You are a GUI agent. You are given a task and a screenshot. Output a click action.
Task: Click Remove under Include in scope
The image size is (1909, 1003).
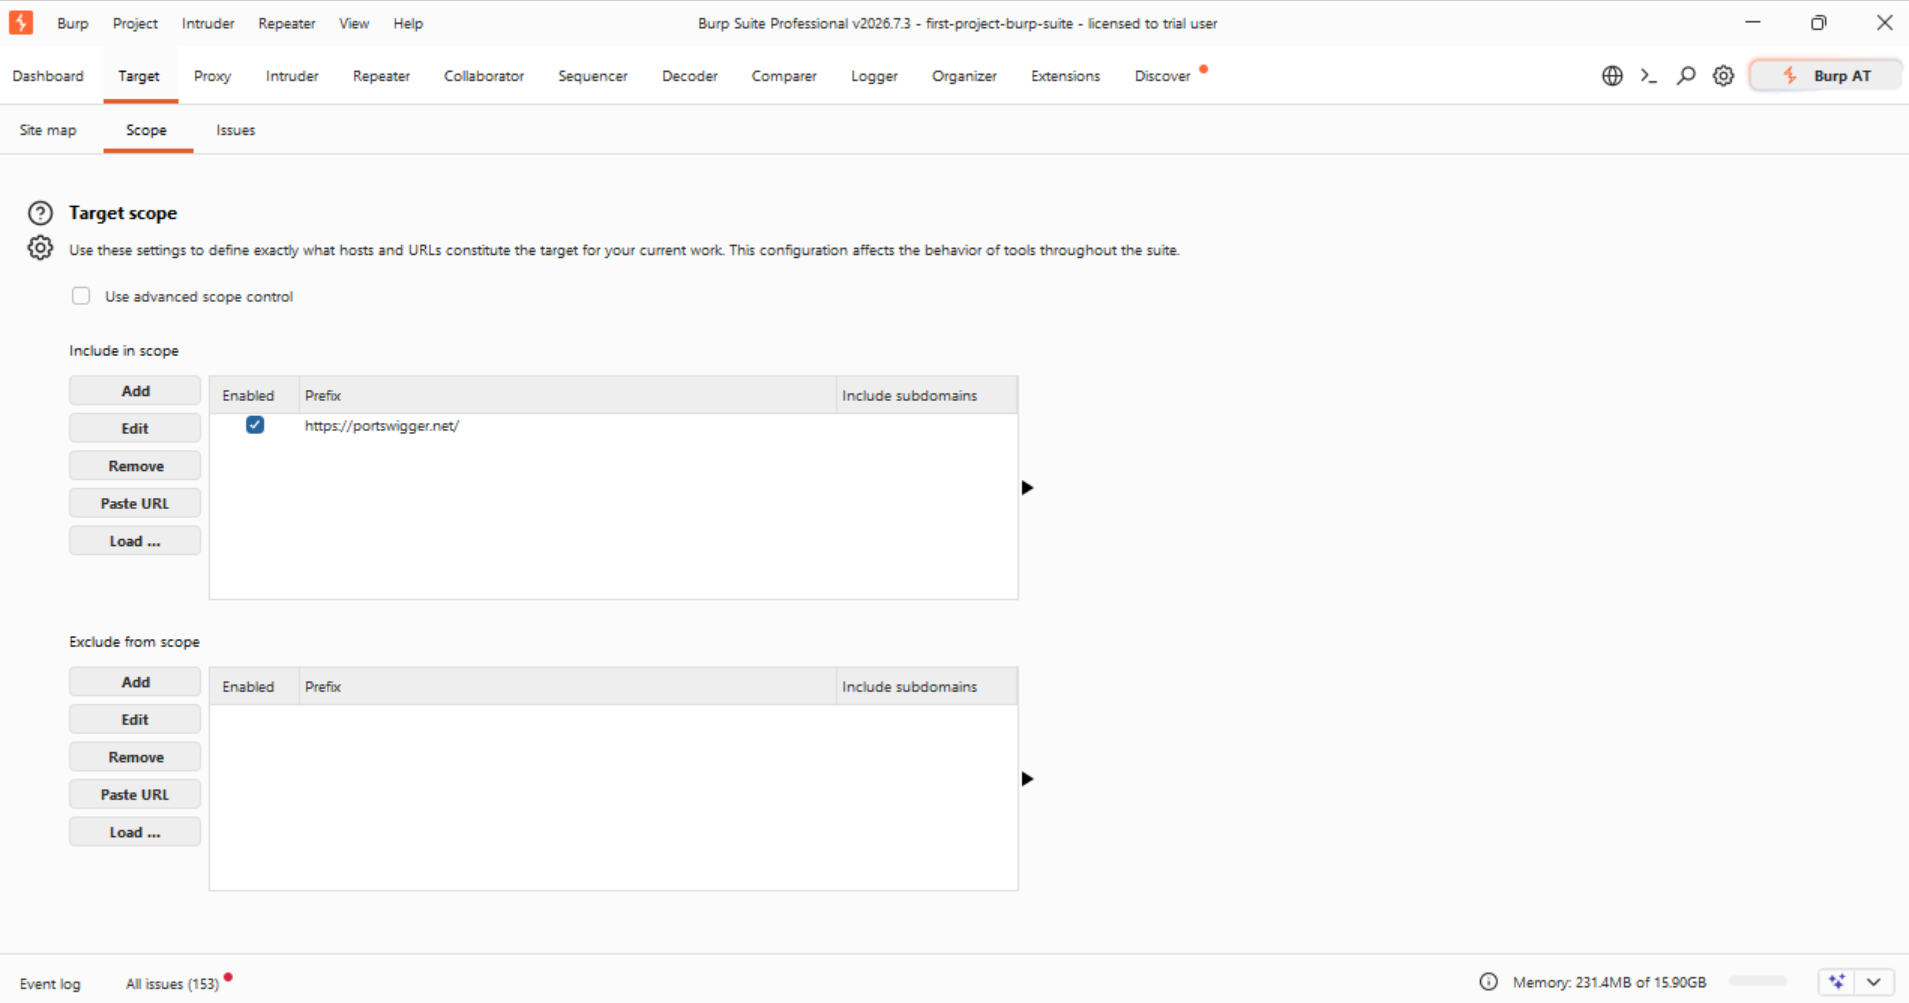[135, 466]
